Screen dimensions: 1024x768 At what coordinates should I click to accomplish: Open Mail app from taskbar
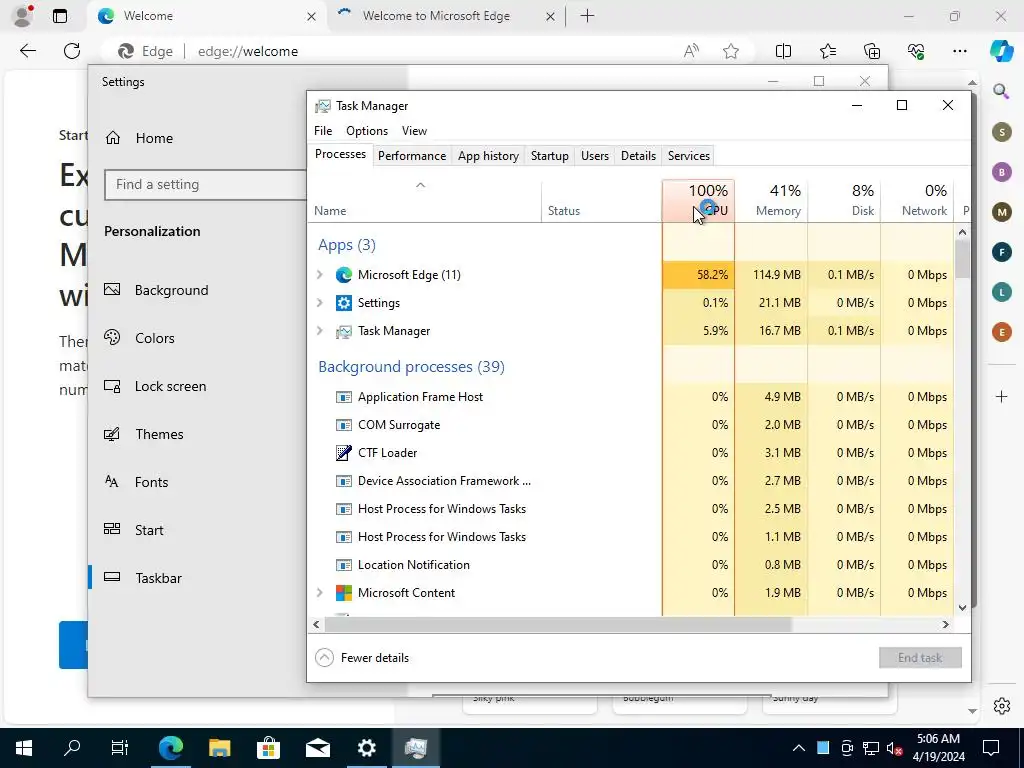[x=317, y=748]
